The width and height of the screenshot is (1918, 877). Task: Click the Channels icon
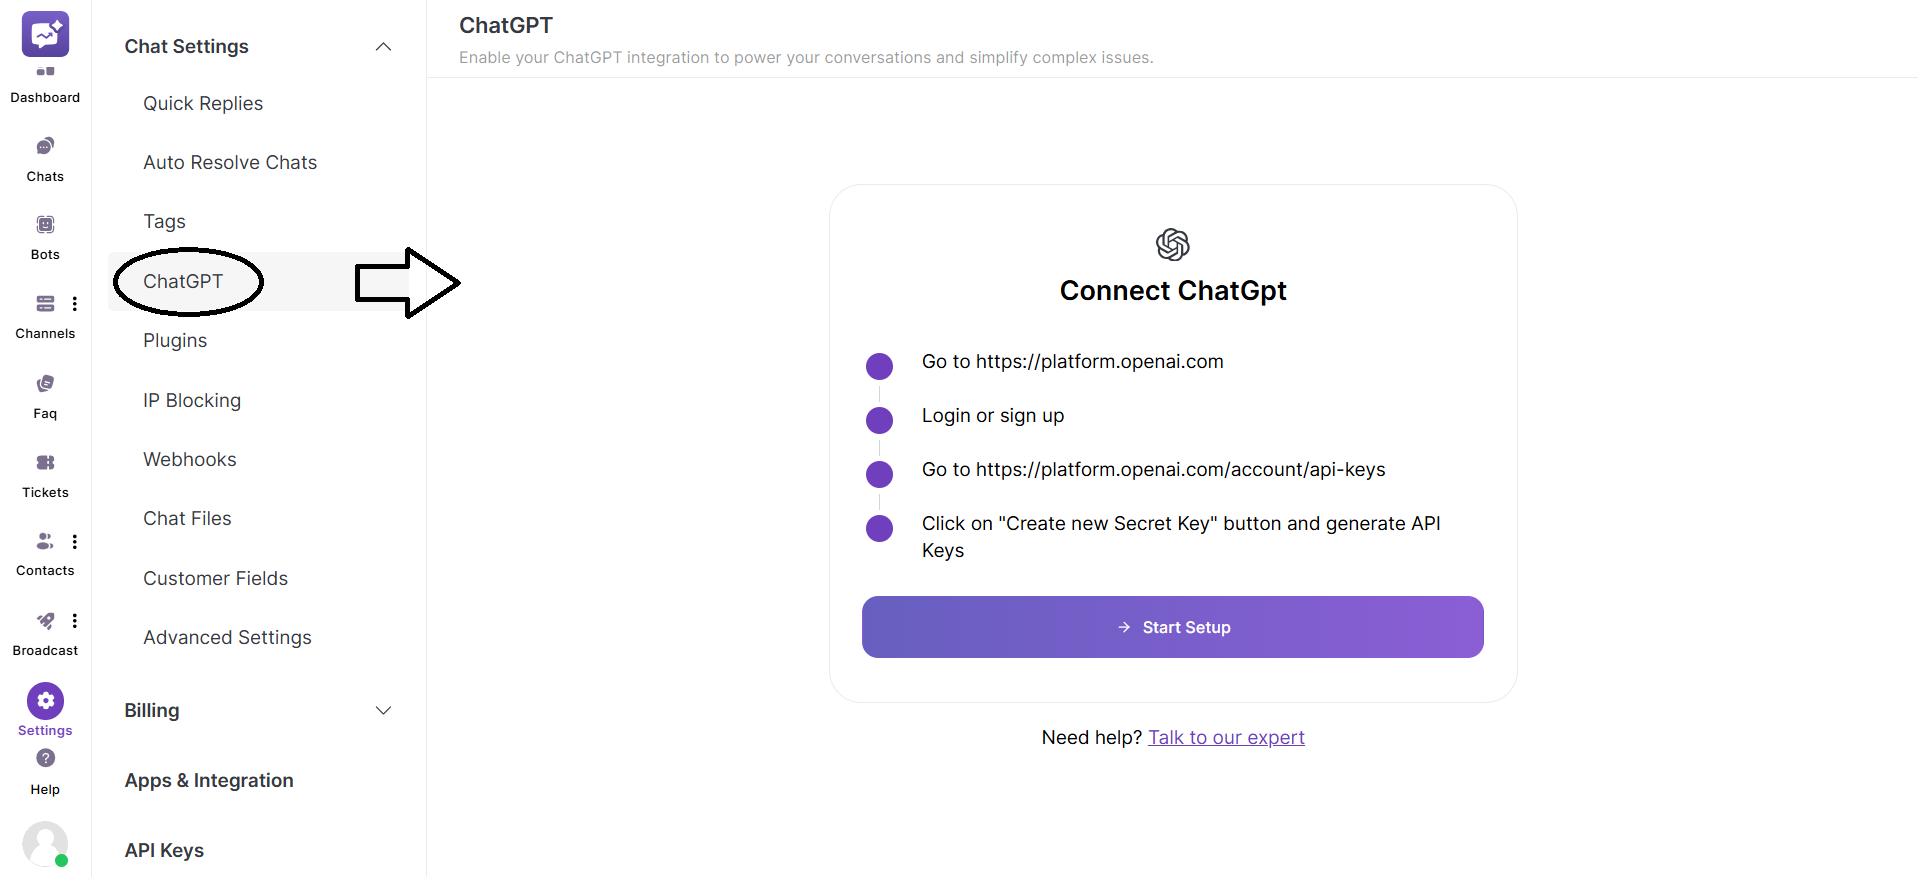click(x=45, y=303)
